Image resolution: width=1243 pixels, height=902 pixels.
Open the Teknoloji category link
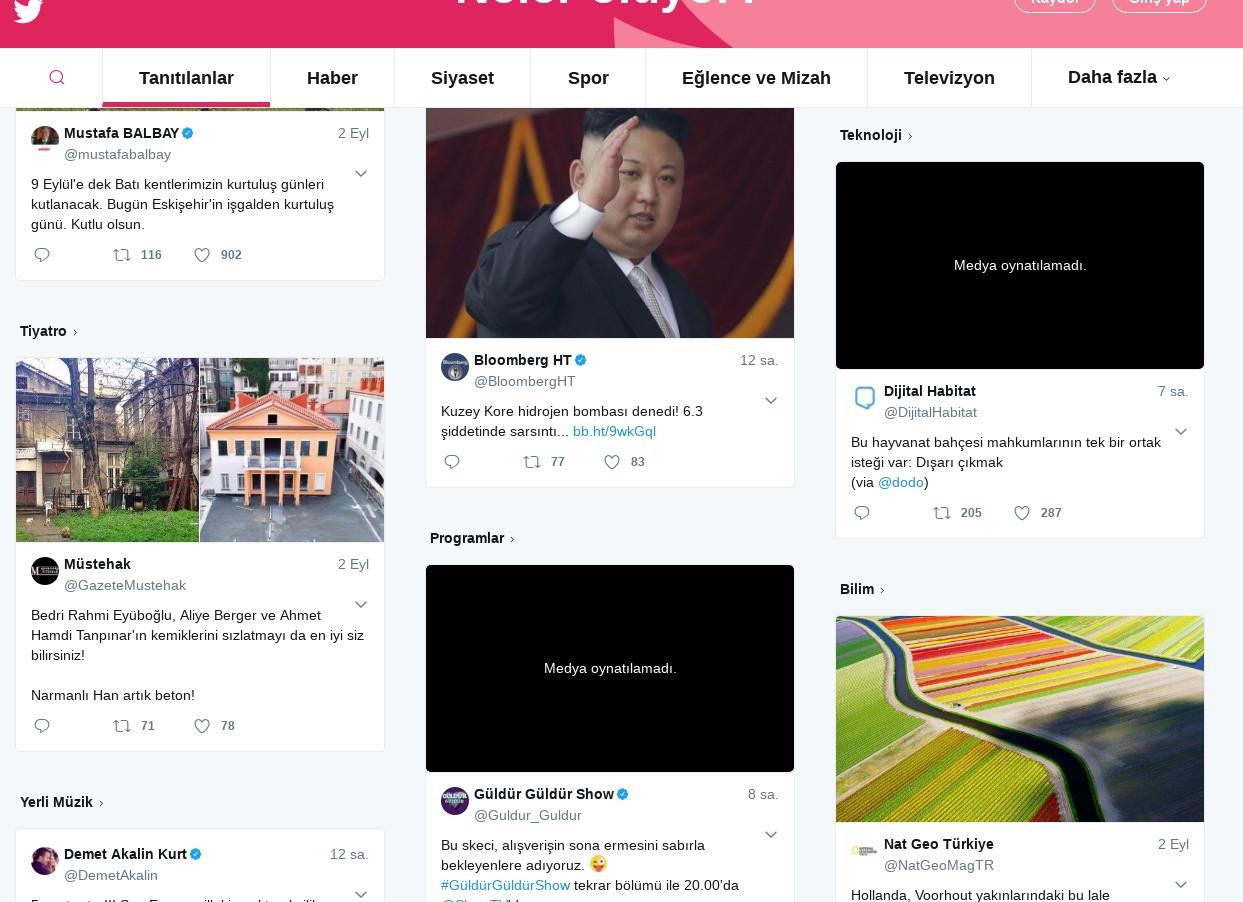pyautogui.click(x=876, y=135)
